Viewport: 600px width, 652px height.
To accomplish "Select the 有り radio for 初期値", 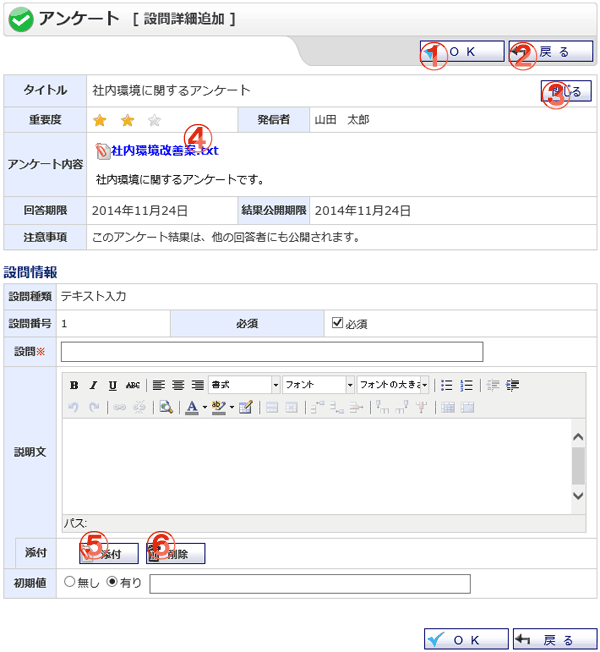I will (x=112, y=582).
